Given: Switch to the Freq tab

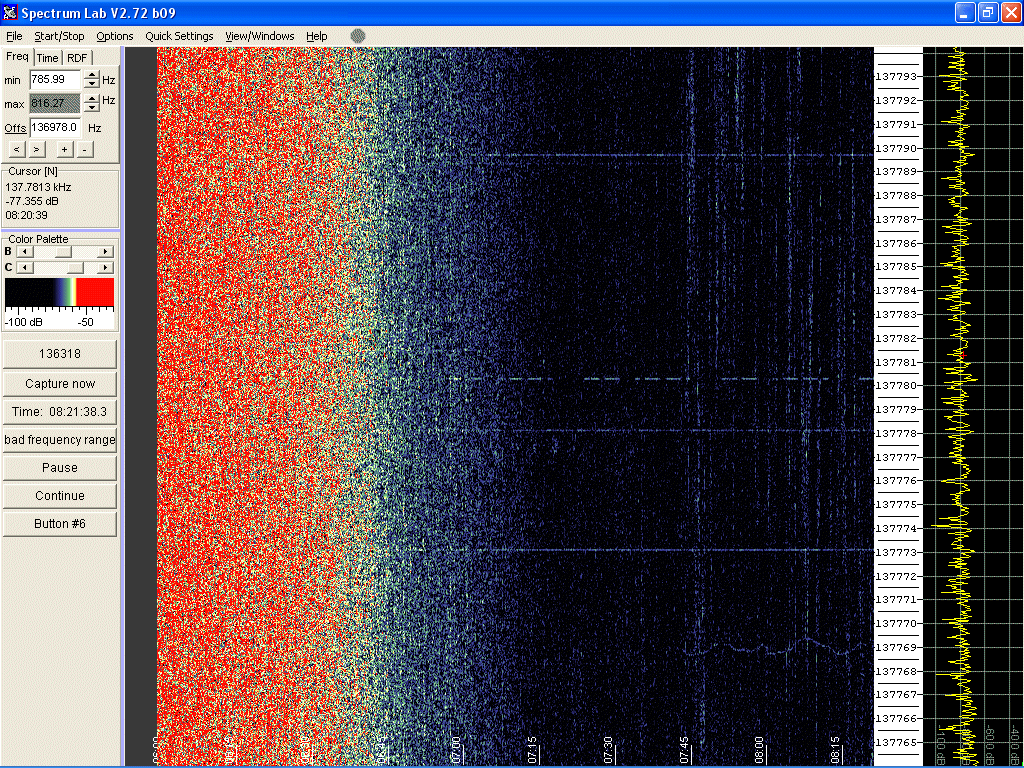Looking at the screenshot, I should [x=18, y=57].
